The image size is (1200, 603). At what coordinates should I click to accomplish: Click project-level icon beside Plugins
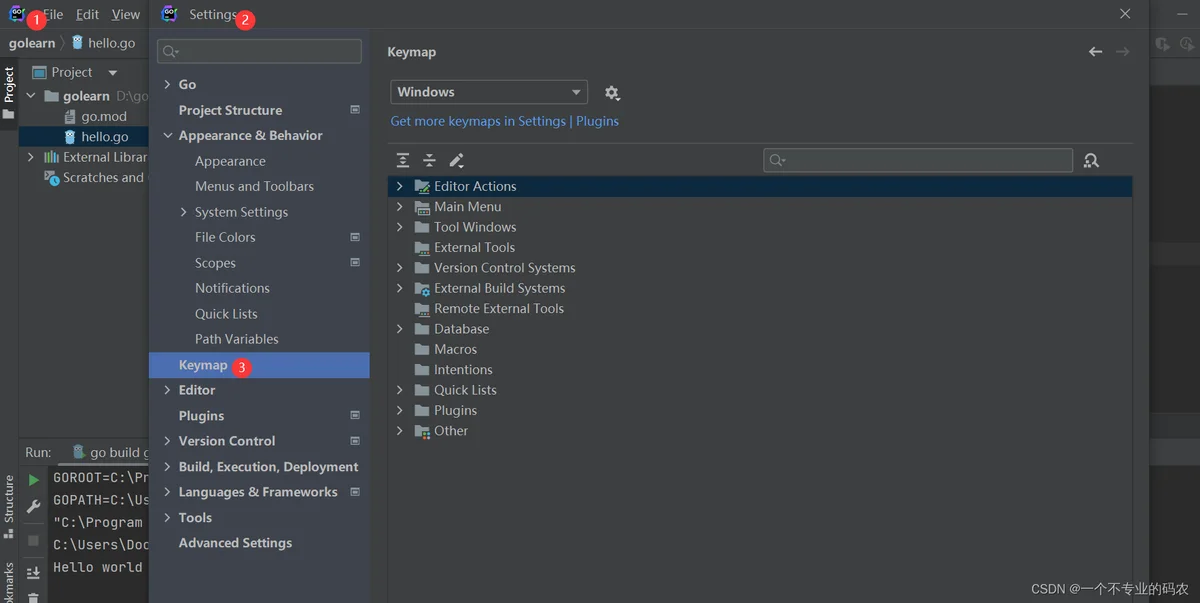(355, 415)
